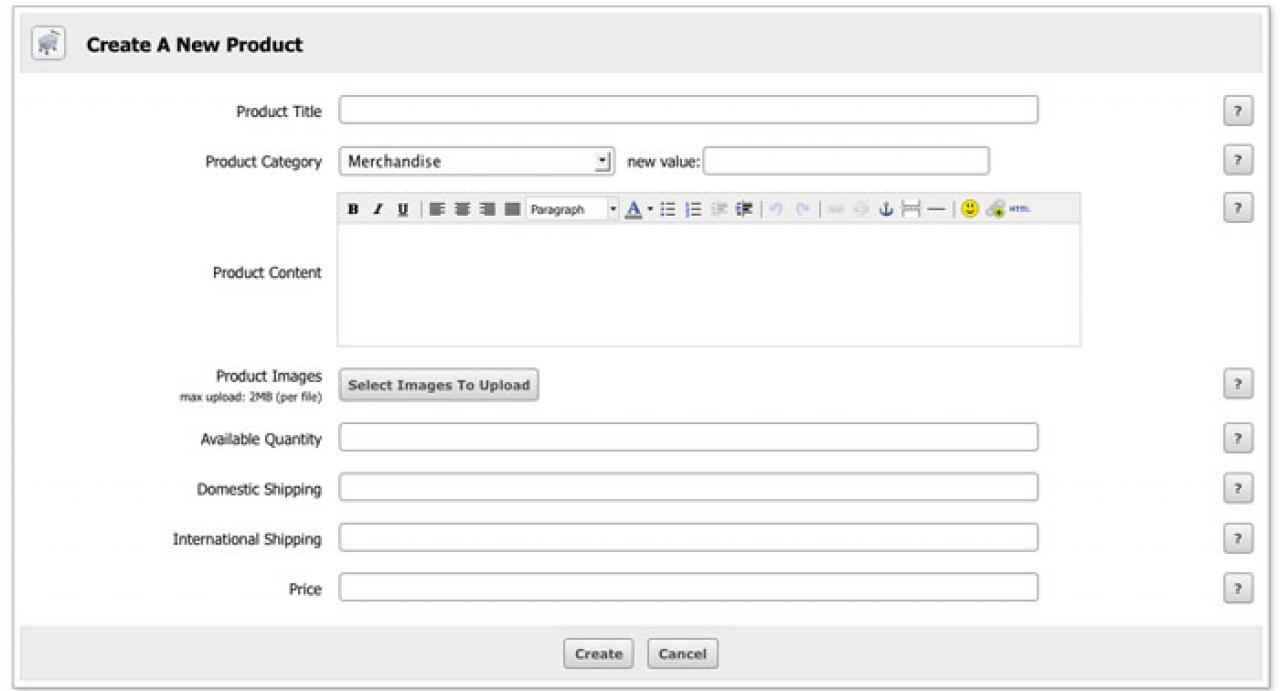
Task: Click the Create button
Action: pyautogui.click(x=599, y=654)
